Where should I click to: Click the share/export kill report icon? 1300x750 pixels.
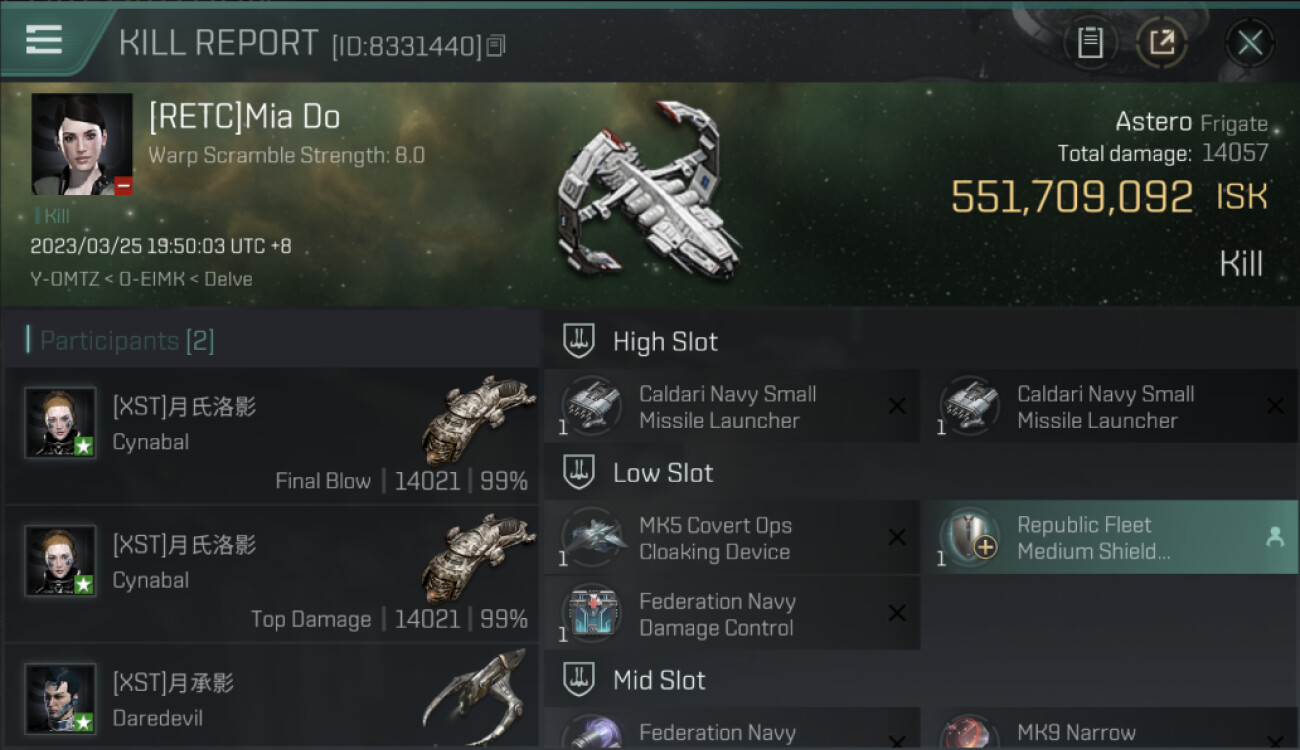tap(1162, 42)
